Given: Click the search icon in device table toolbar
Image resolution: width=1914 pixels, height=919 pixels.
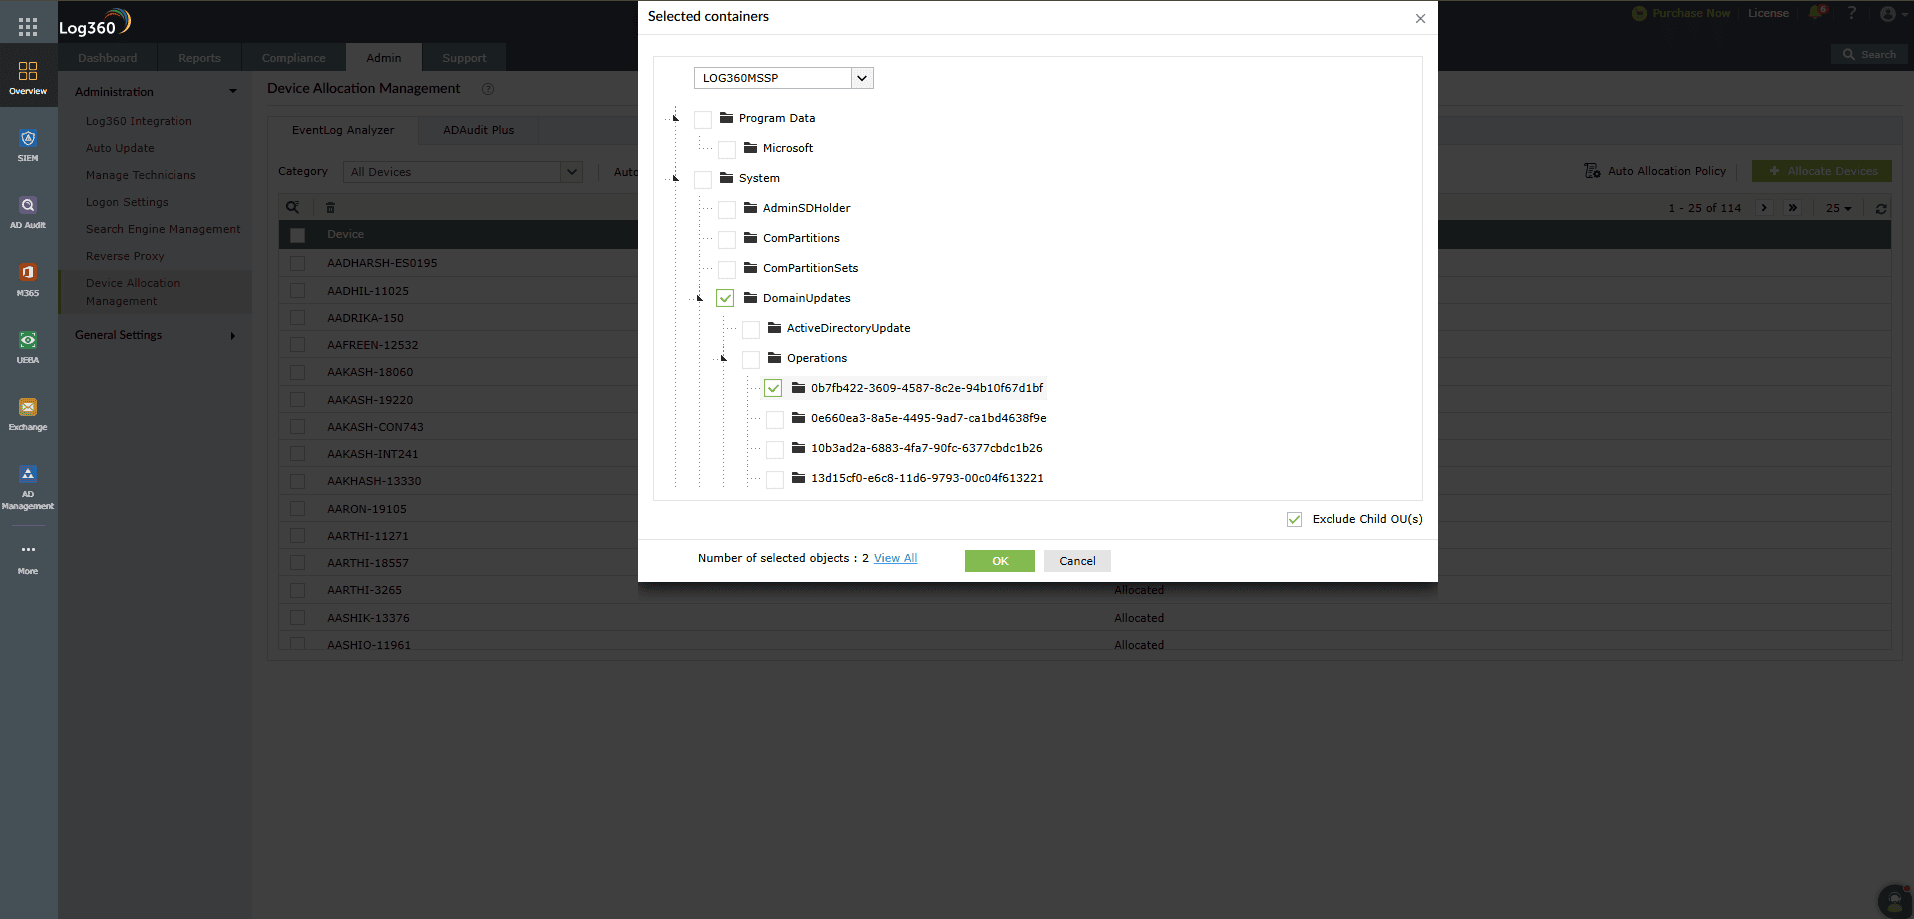Looking at the screenshot, I should pyautogui.click(x=293, y=207).
